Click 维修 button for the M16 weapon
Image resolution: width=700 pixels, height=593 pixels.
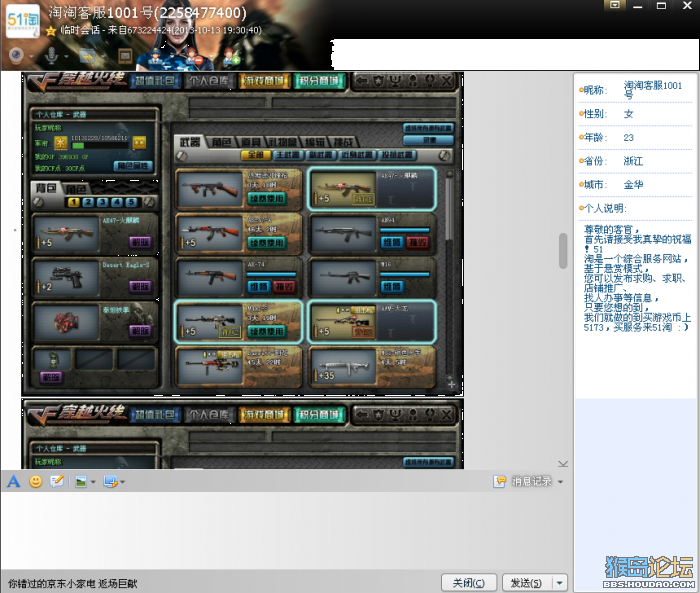[x=392, y=286]
